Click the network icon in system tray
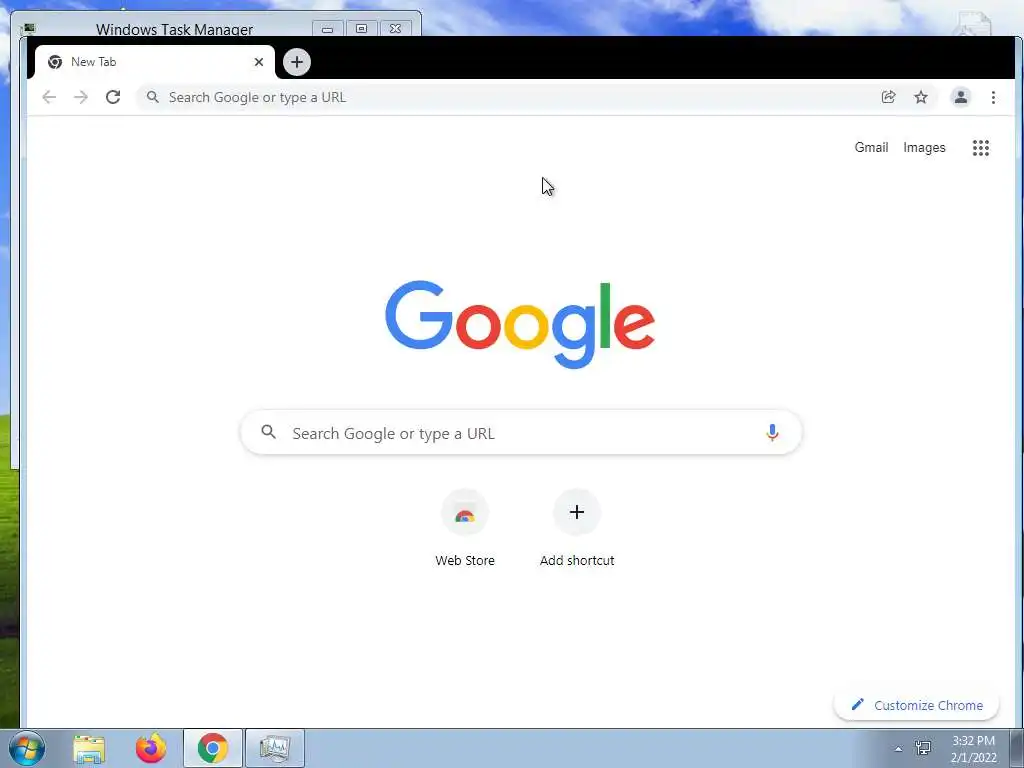Image resolution: width=1024 pixels, height=768 pixels. click(923, 748)
